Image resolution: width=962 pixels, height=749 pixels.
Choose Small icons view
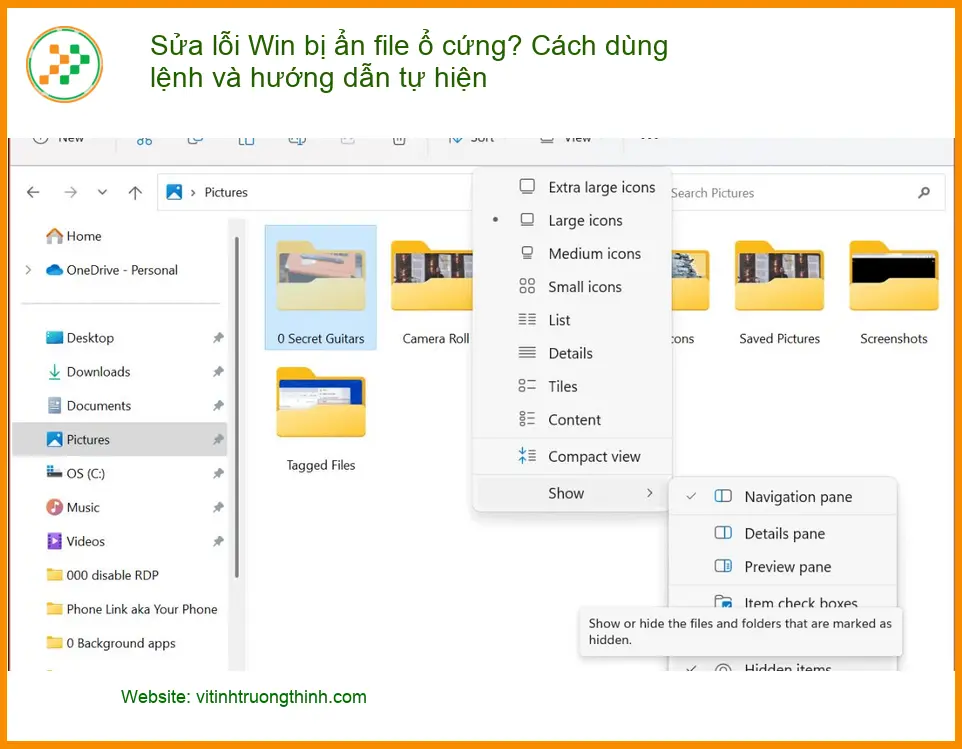572,286
